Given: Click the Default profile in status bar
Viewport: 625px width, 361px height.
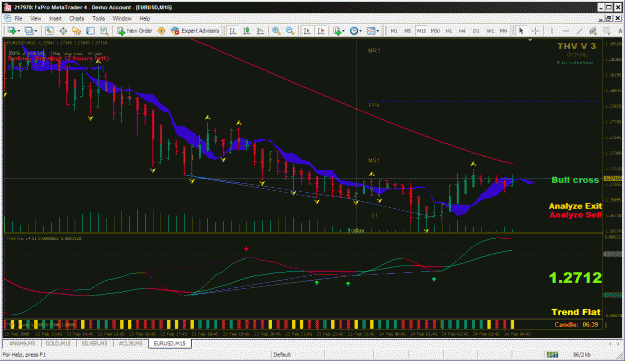Looking at the screenshot, I should coord(282,354).
